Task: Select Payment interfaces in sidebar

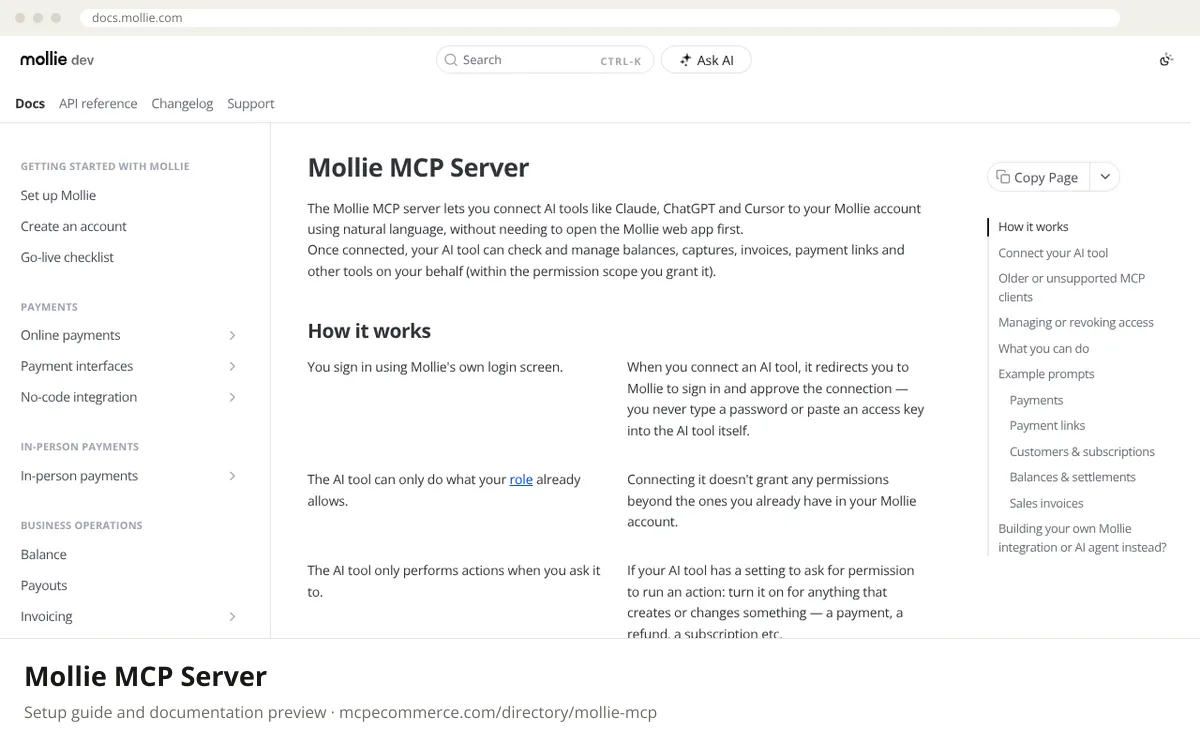Action: point(77,366)
